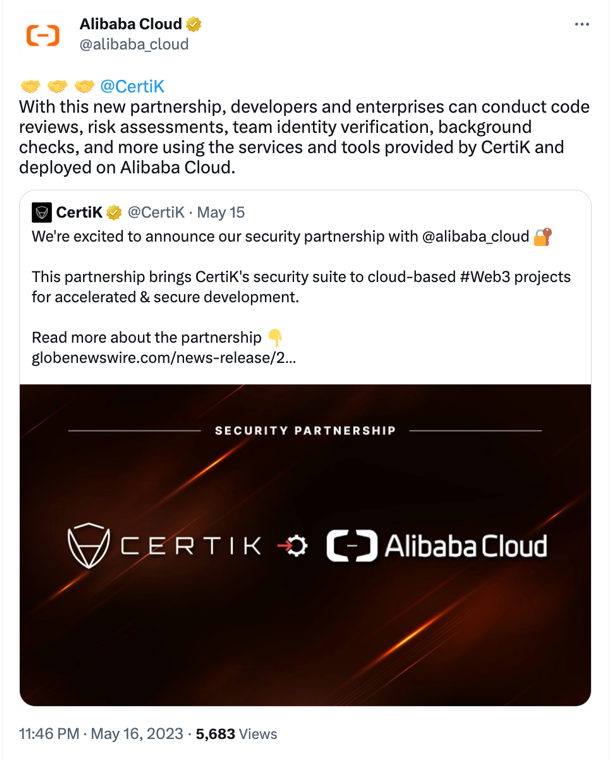The height and width of the screenshot is (760, 612).
Task: Open the globenewswire.com news release link
Action: [164, 356]
